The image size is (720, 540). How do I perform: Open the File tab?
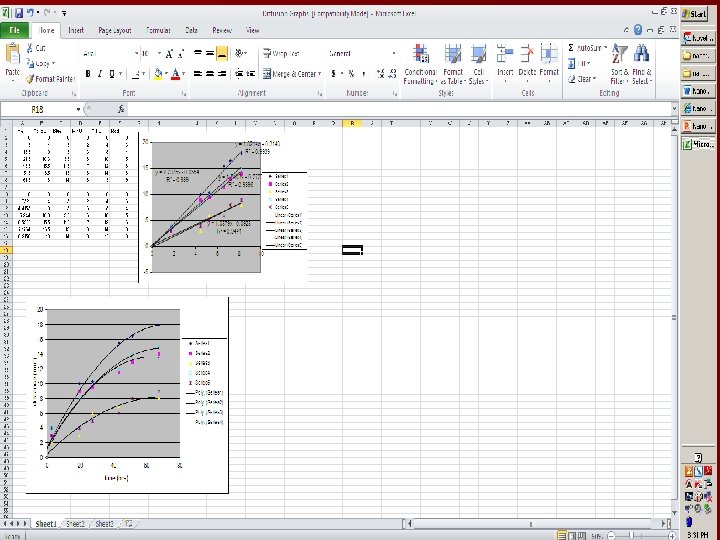[x=14, y=30]
